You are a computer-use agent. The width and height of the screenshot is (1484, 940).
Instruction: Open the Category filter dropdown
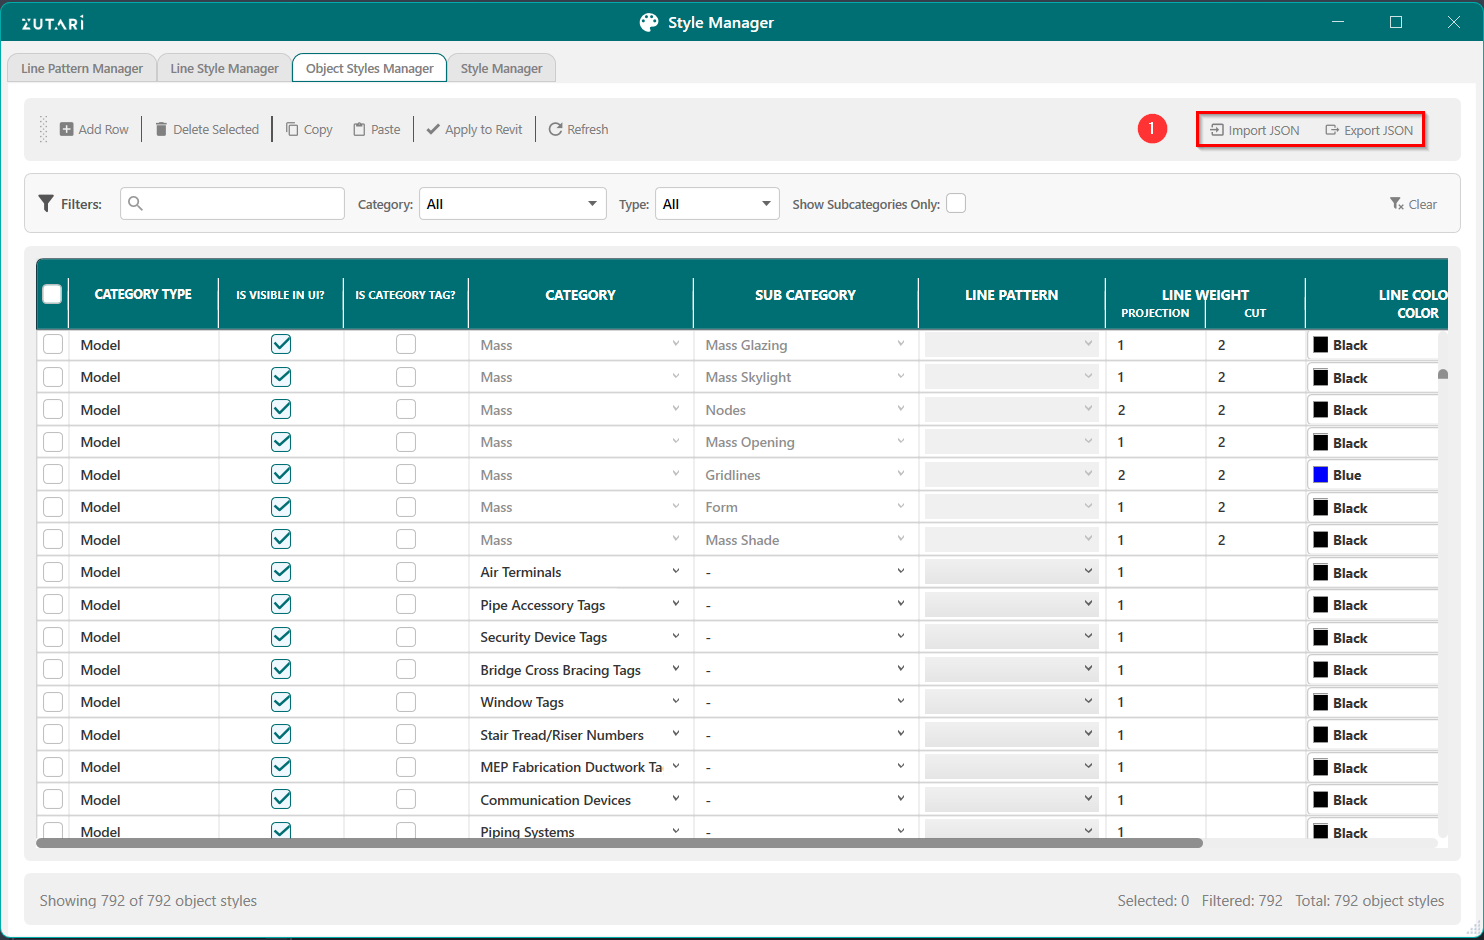[512, 204]
